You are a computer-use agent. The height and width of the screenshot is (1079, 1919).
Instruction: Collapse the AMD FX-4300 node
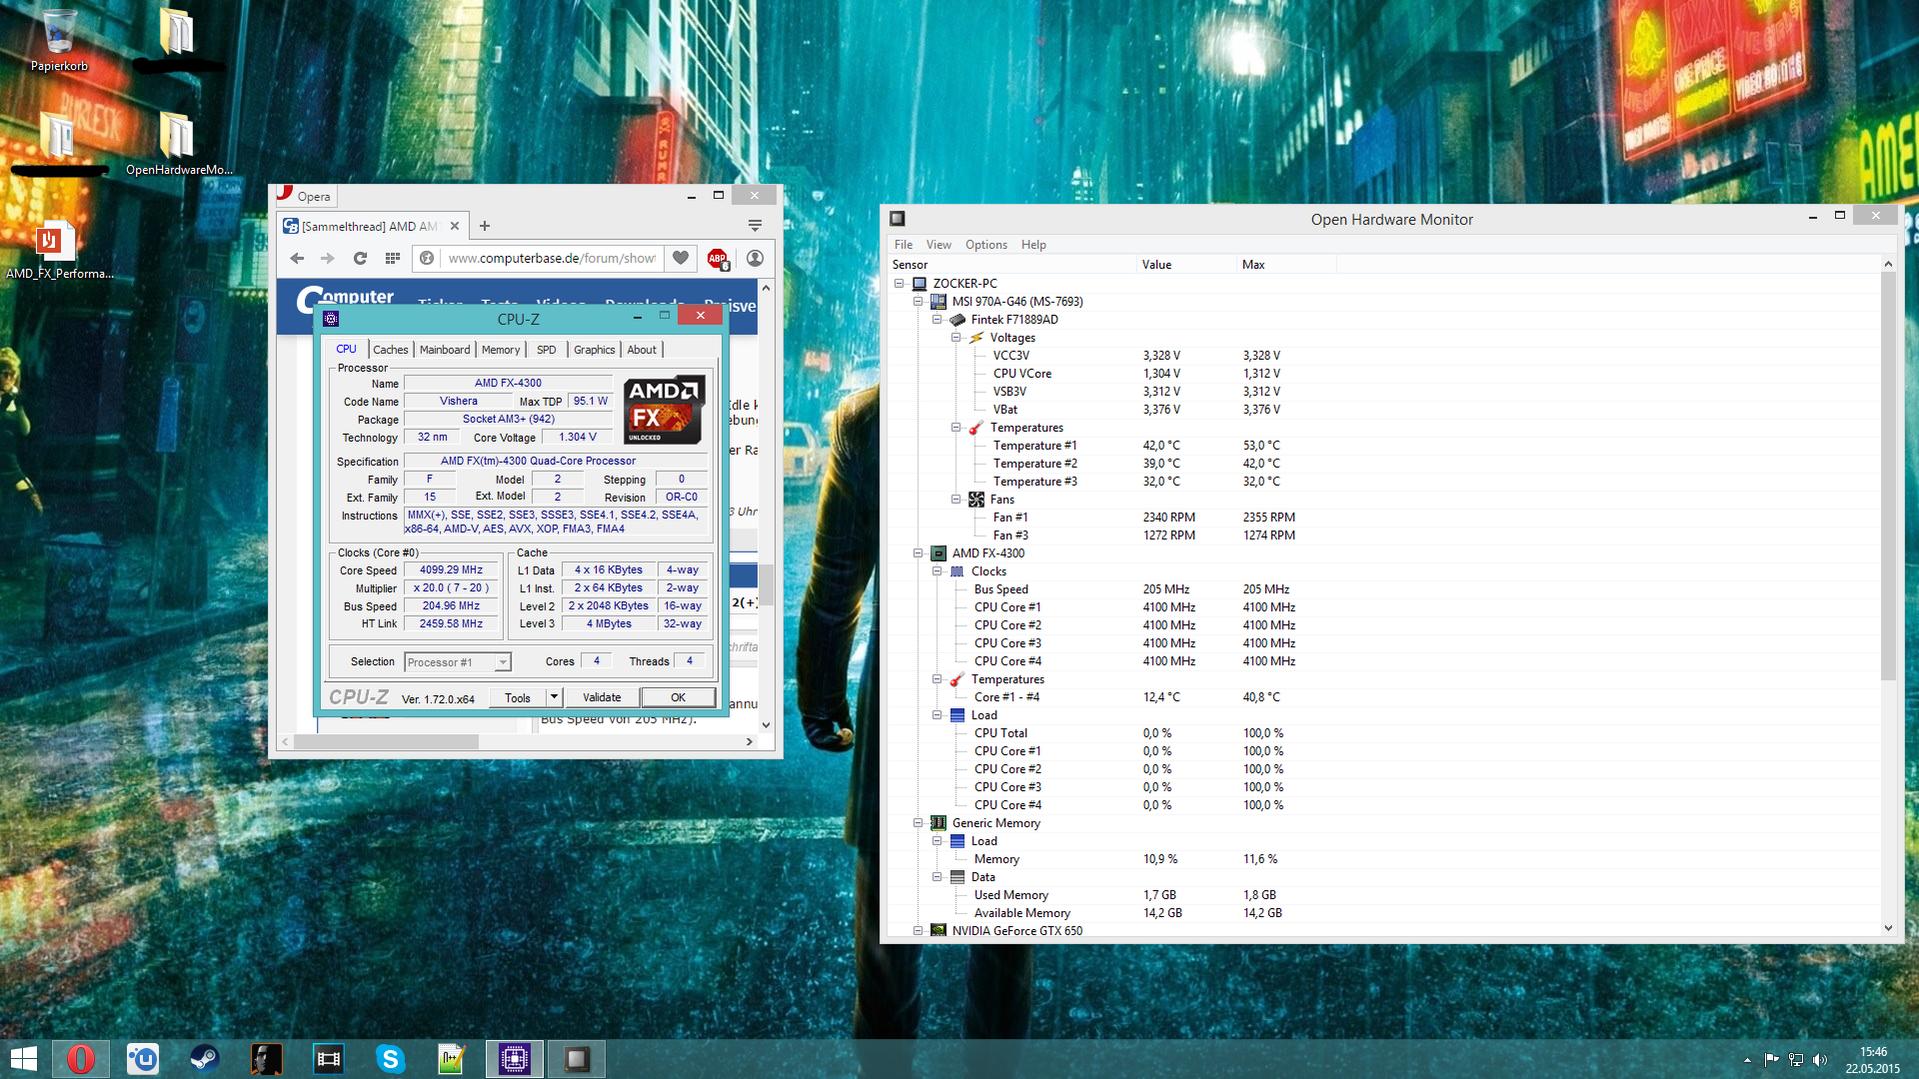[918, 554]
